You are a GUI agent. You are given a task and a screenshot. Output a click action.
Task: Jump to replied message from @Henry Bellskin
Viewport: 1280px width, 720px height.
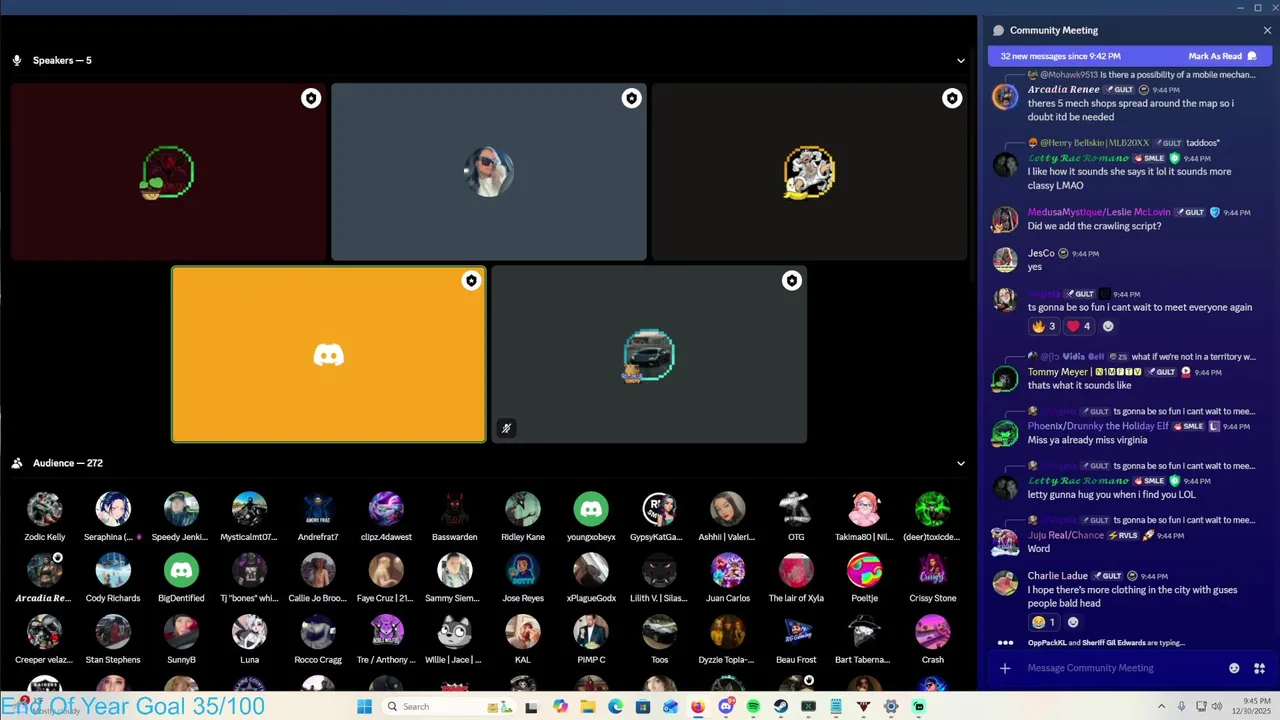(x=1129, y=143)
